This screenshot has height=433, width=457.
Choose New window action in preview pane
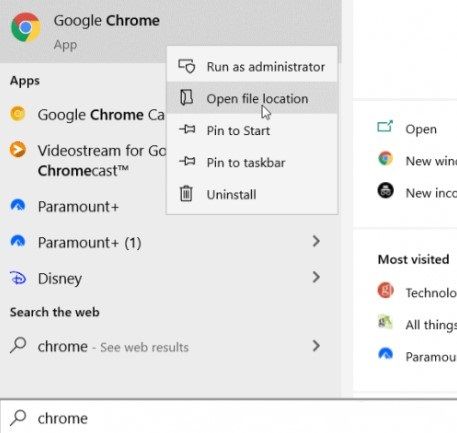(431, 161)
